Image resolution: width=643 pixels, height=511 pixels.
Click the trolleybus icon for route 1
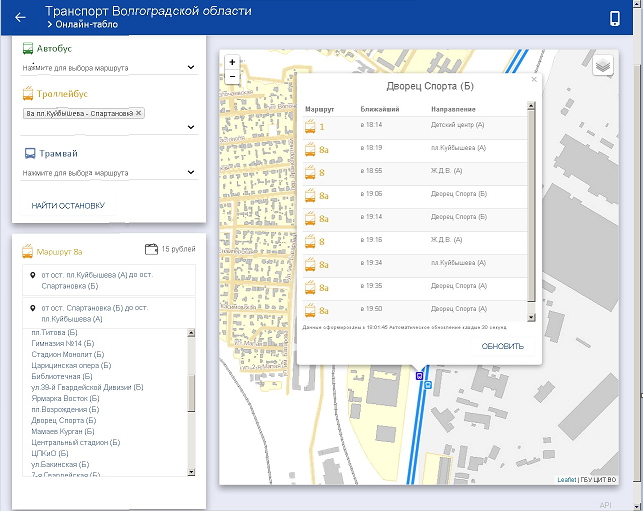[310, 127]
